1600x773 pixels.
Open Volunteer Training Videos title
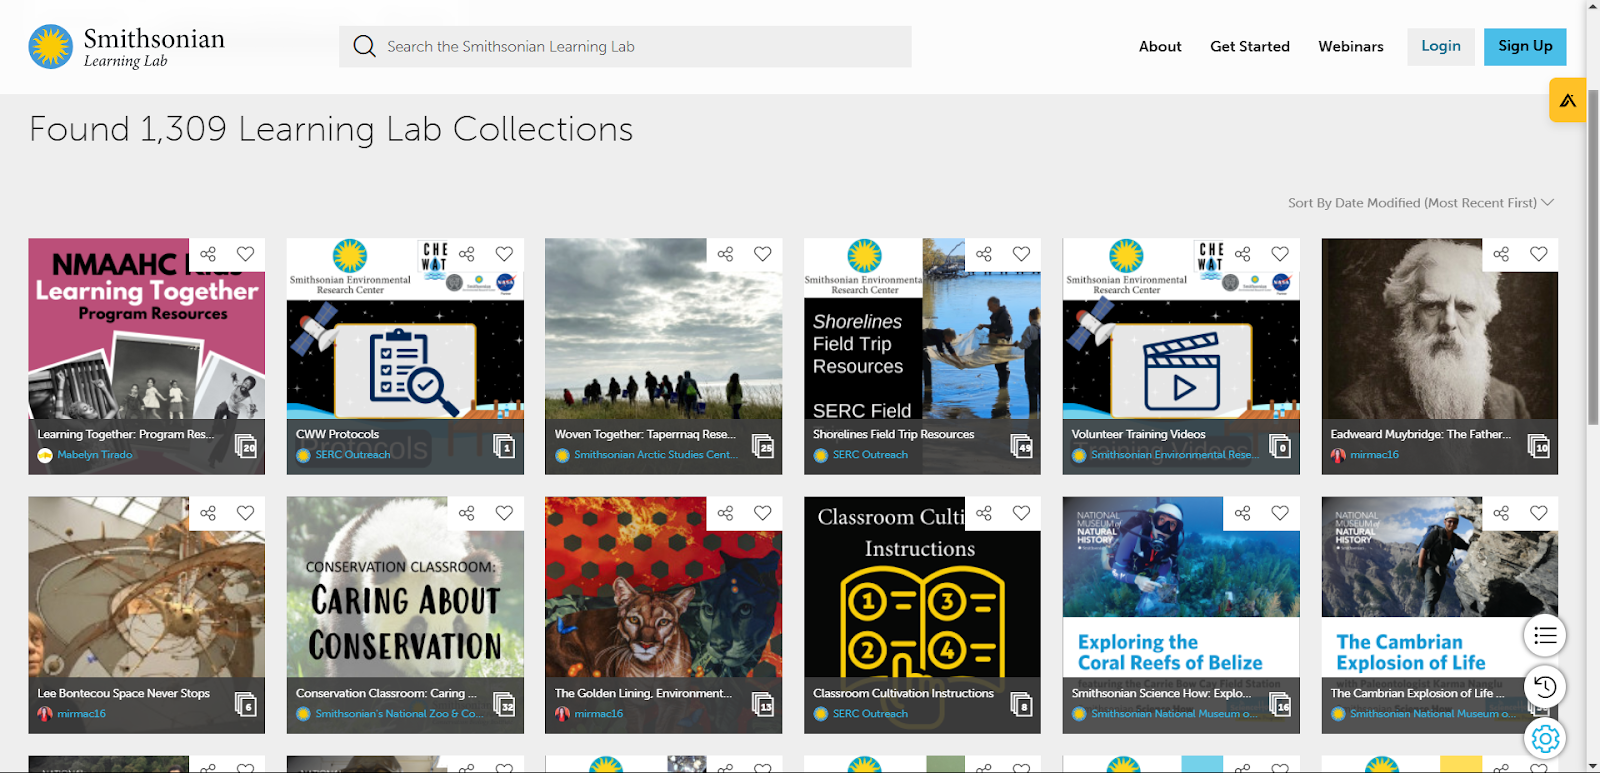[1138, 434]
